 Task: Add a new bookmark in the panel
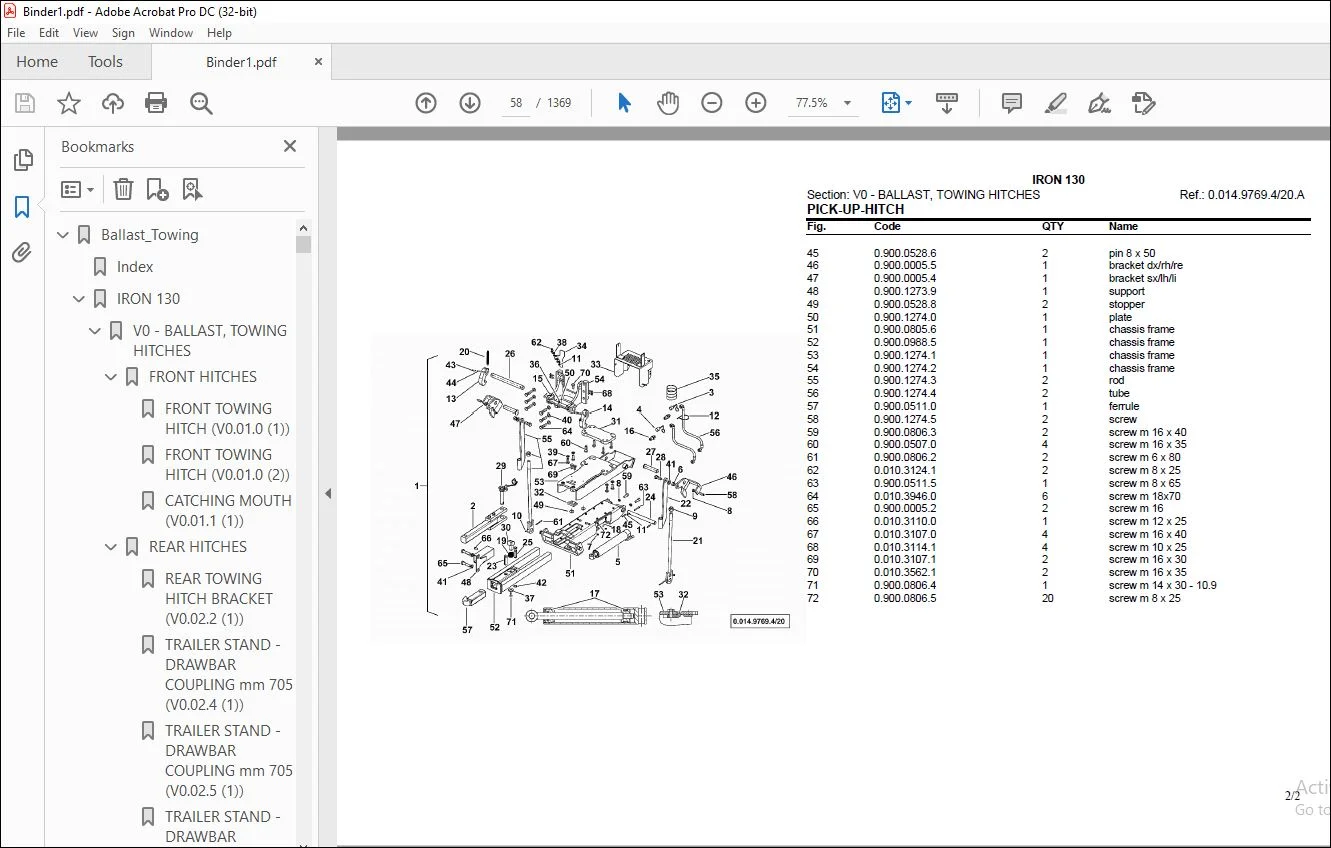[x=157, y=189]
